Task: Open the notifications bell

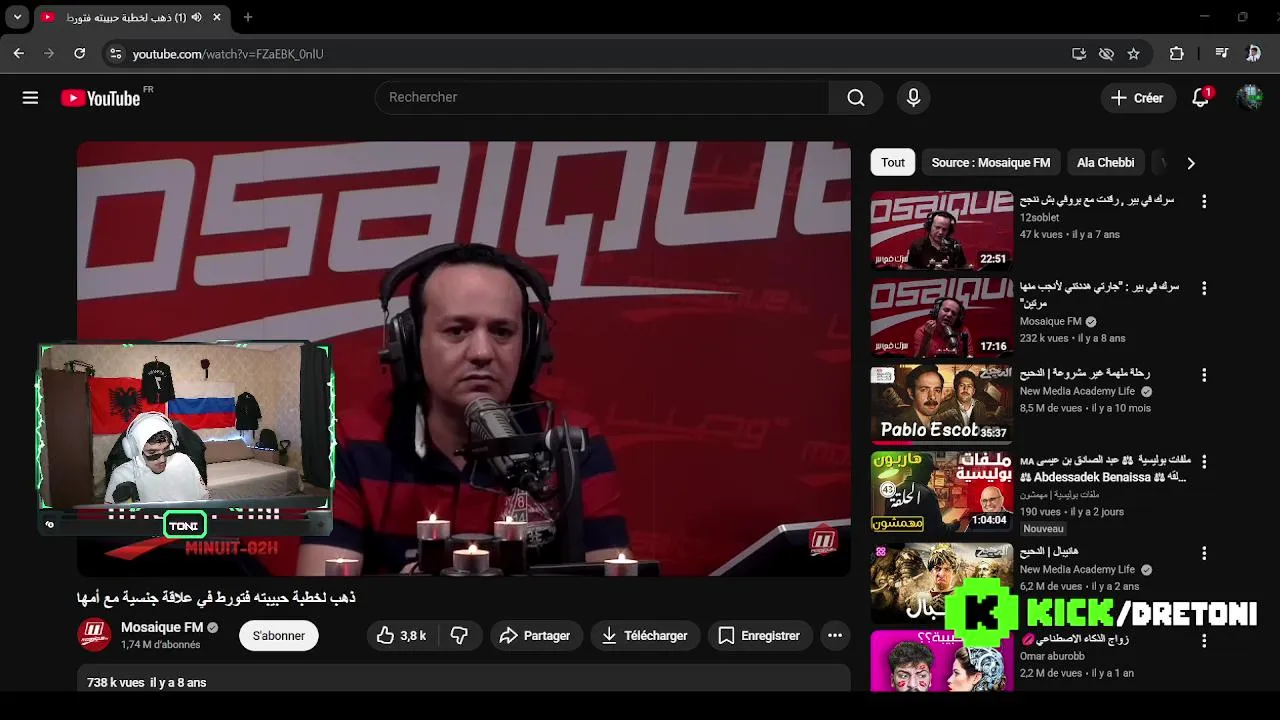Action: (1201, 98)
